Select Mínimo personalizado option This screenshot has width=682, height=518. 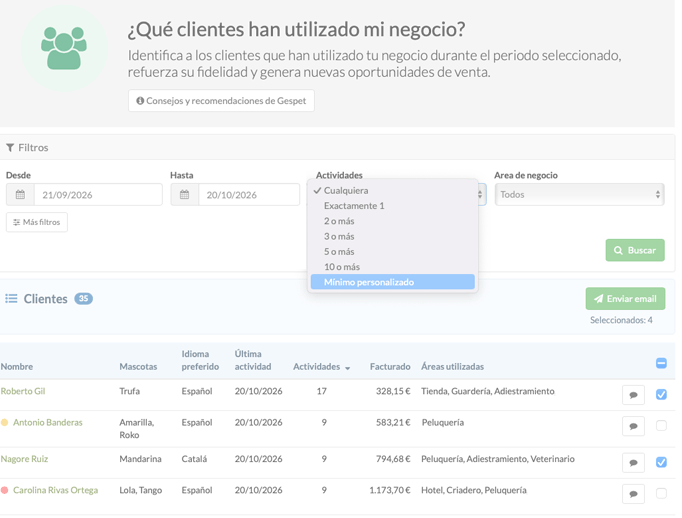pyautogui.click(x=392, y=282)
